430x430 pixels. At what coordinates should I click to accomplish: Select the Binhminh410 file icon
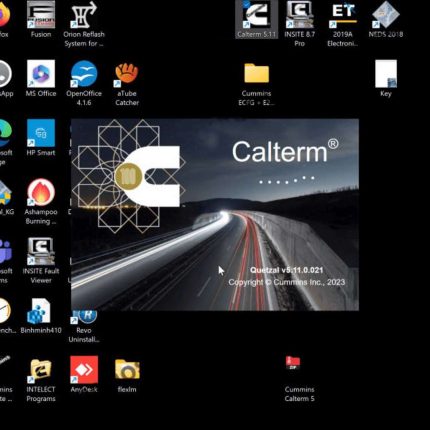(x=41, y=316)
